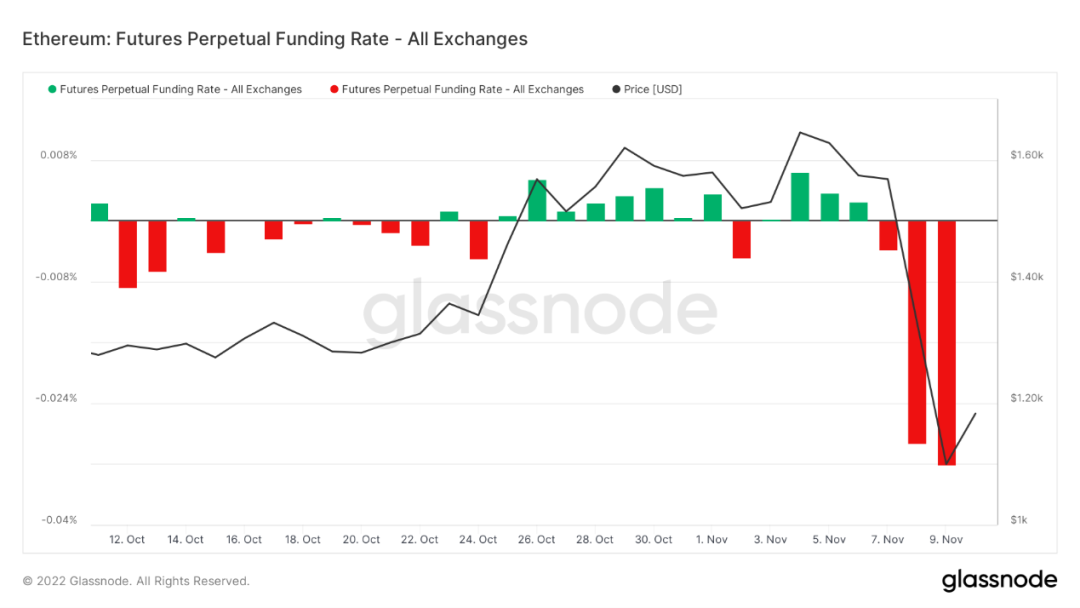Select the red bar on 8. Nov

point(917,332)
